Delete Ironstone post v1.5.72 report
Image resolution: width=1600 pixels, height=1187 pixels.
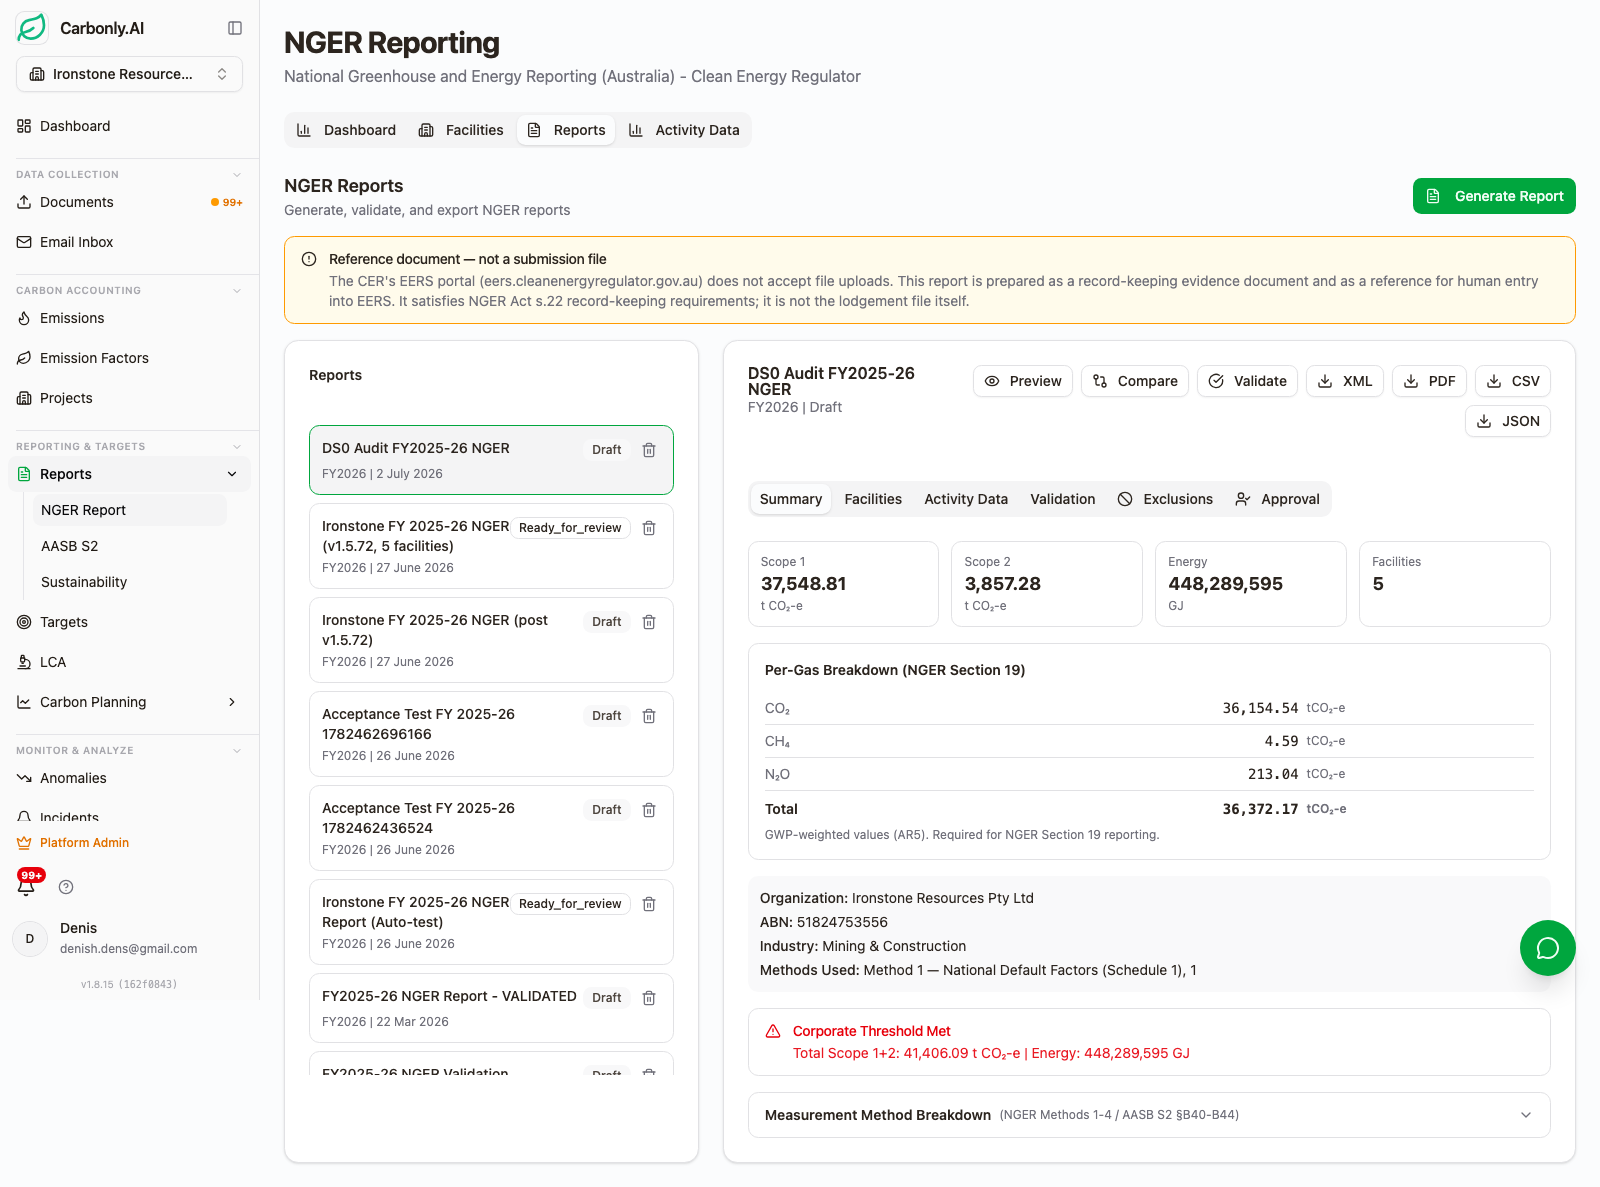[649, 622]
